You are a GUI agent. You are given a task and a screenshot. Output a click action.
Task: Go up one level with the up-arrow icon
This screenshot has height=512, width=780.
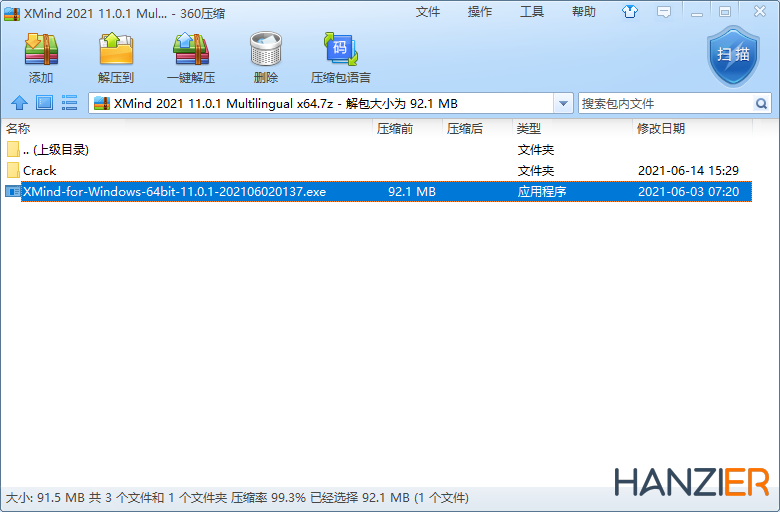(18, 103)
